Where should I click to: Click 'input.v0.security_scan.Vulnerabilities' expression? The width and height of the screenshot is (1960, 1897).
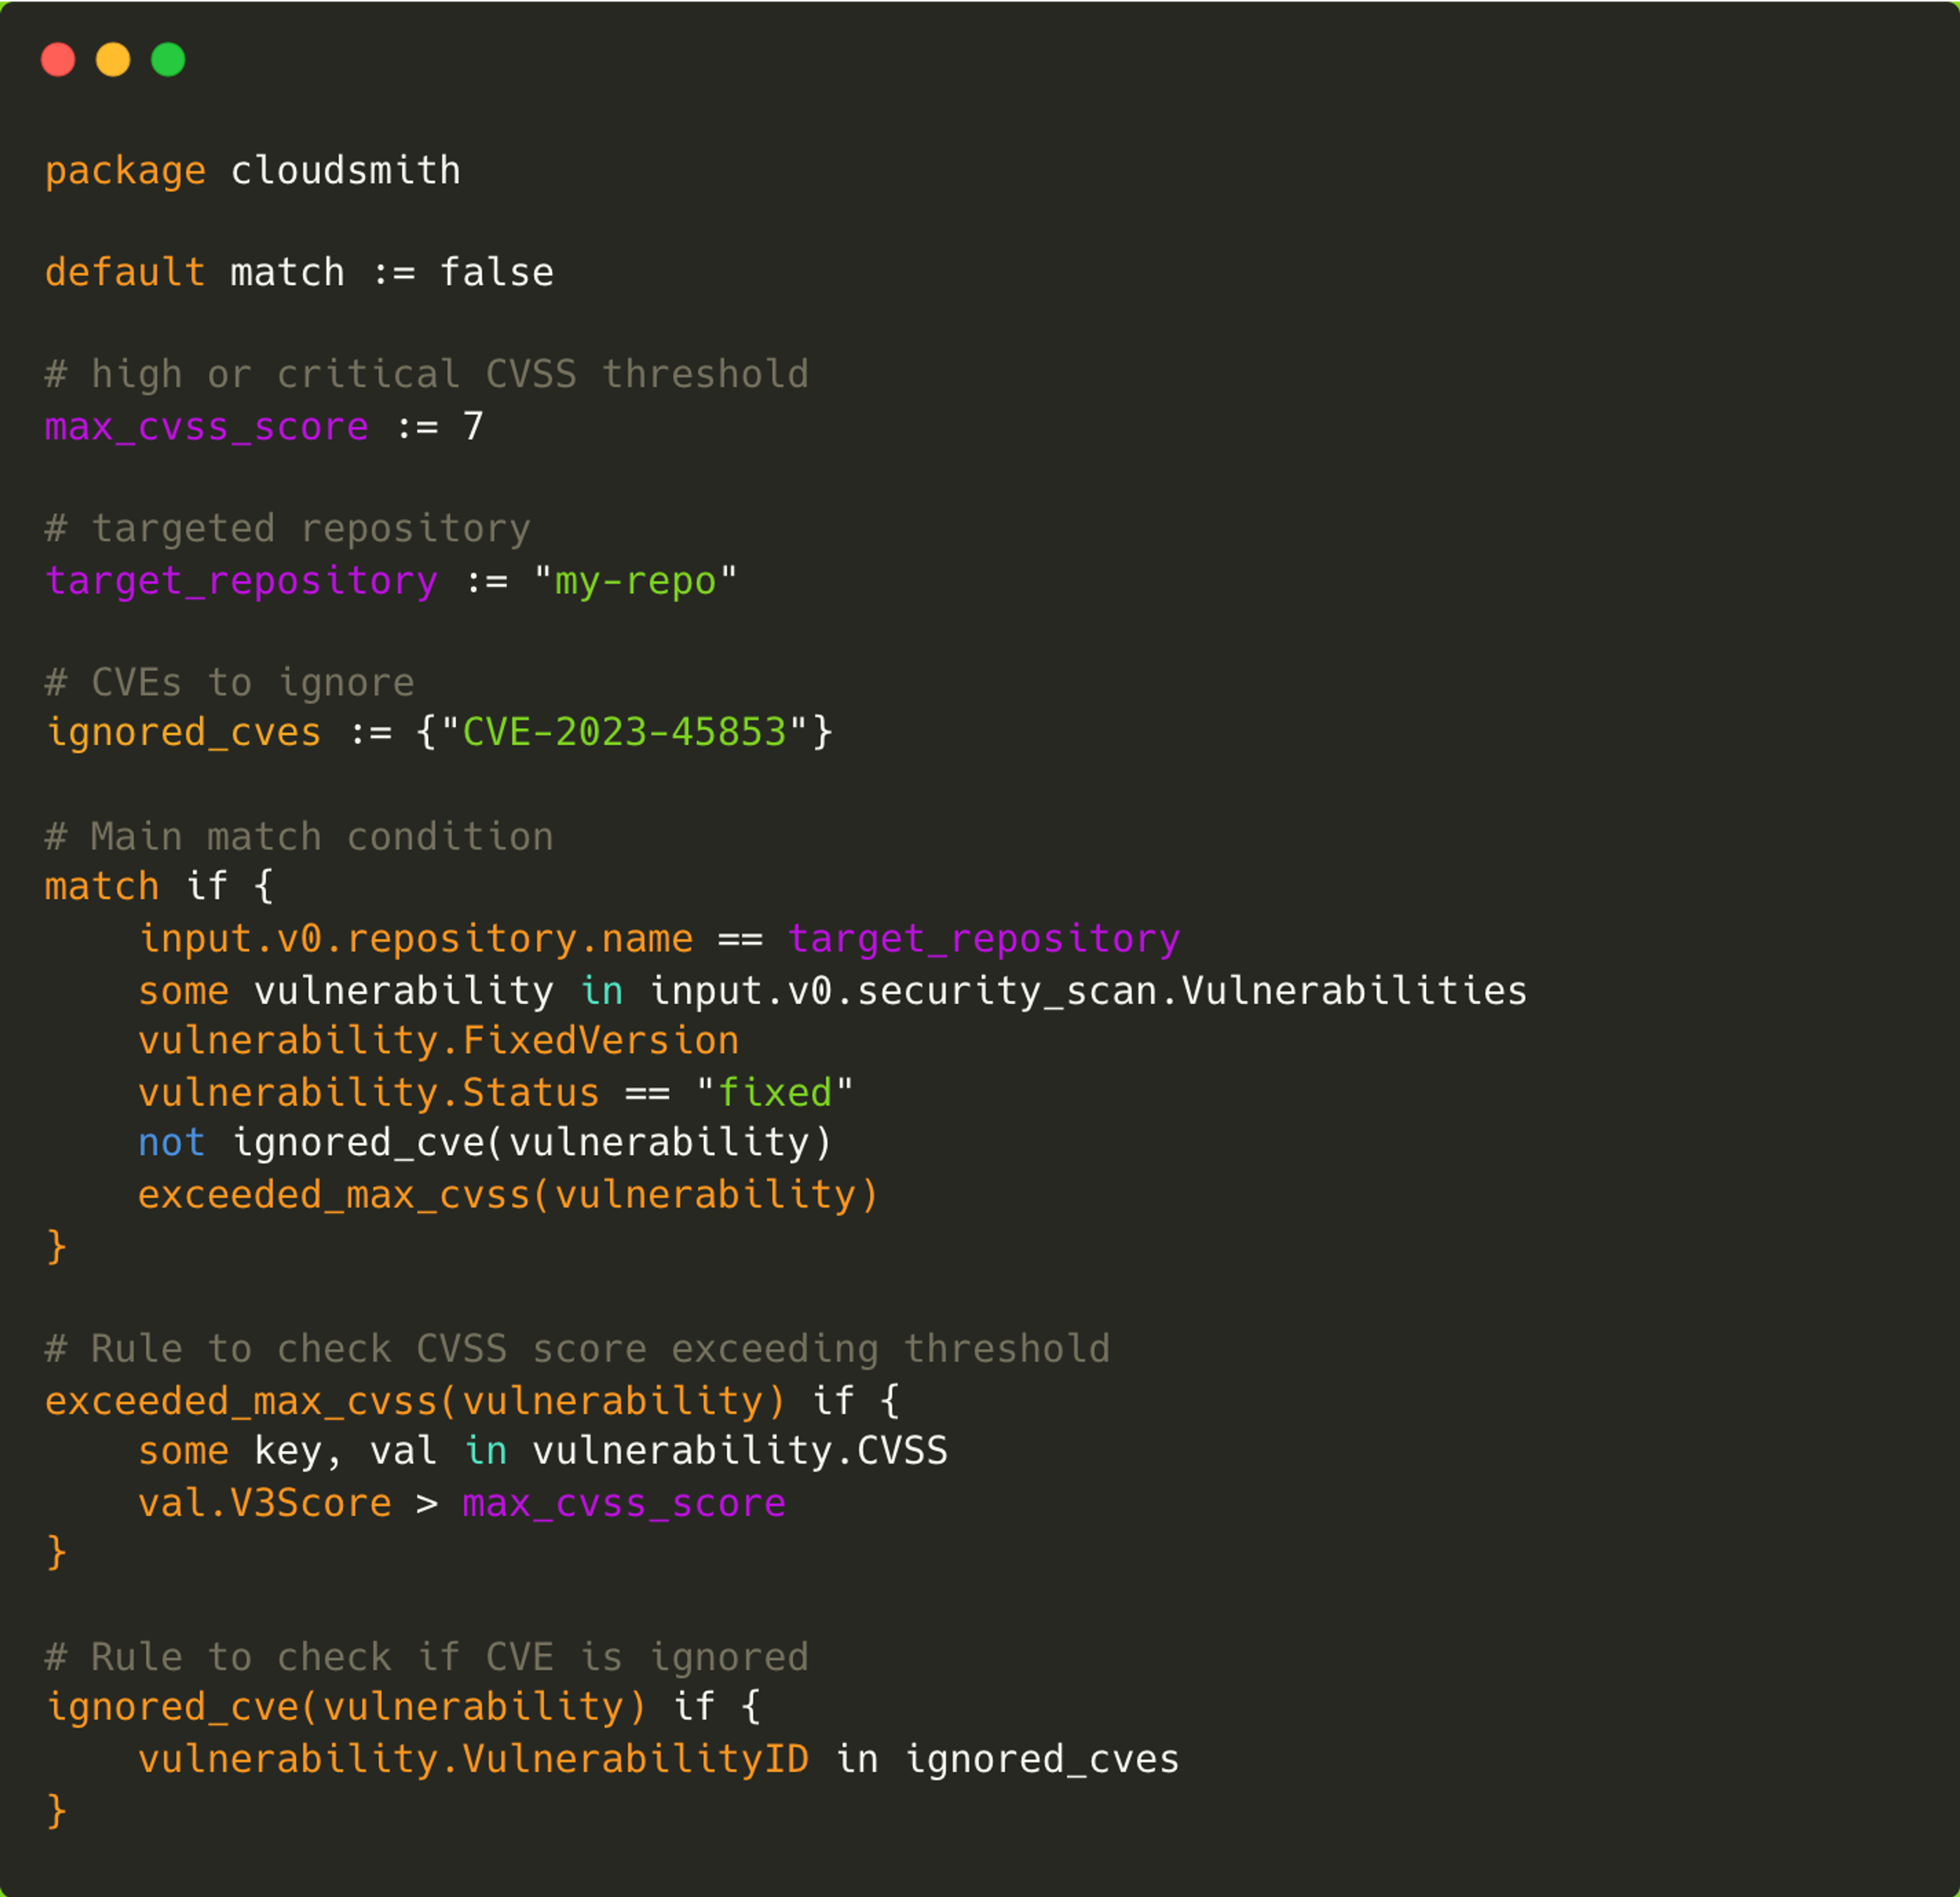click(x=1088, y=991)
